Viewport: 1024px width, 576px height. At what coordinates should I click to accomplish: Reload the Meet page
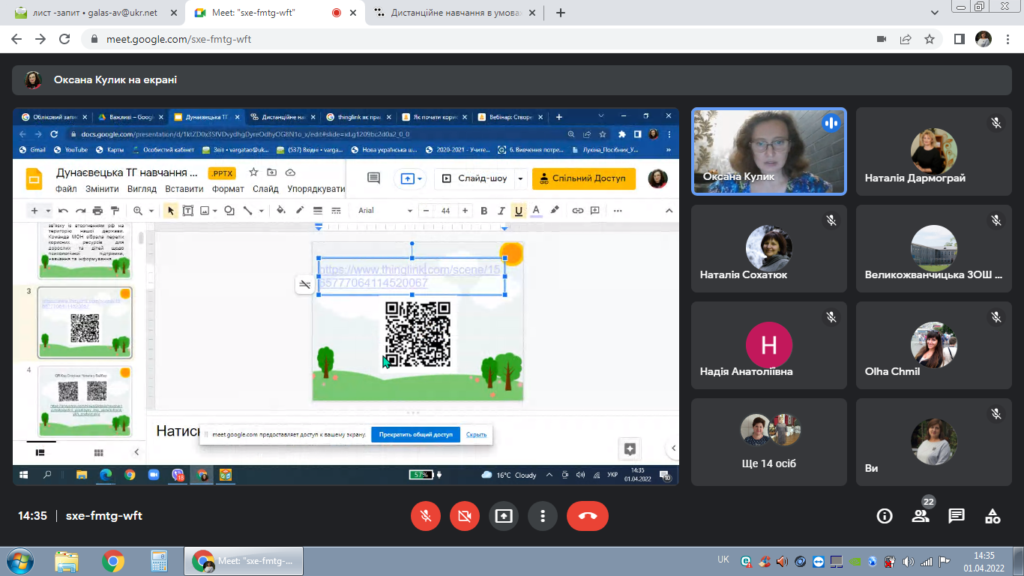point(64,39)
